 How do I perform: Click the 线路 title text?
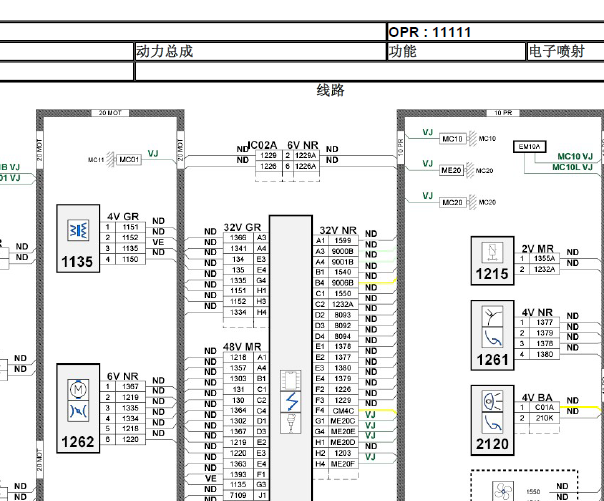pyautogui.click(x=331, y=90)
